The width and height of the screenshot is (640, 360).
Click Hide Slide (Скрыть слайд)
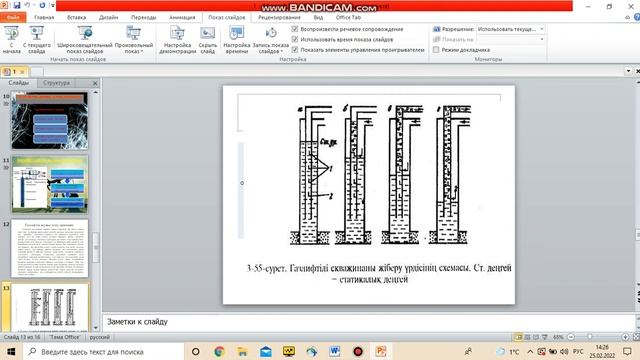tap(208, 39)
